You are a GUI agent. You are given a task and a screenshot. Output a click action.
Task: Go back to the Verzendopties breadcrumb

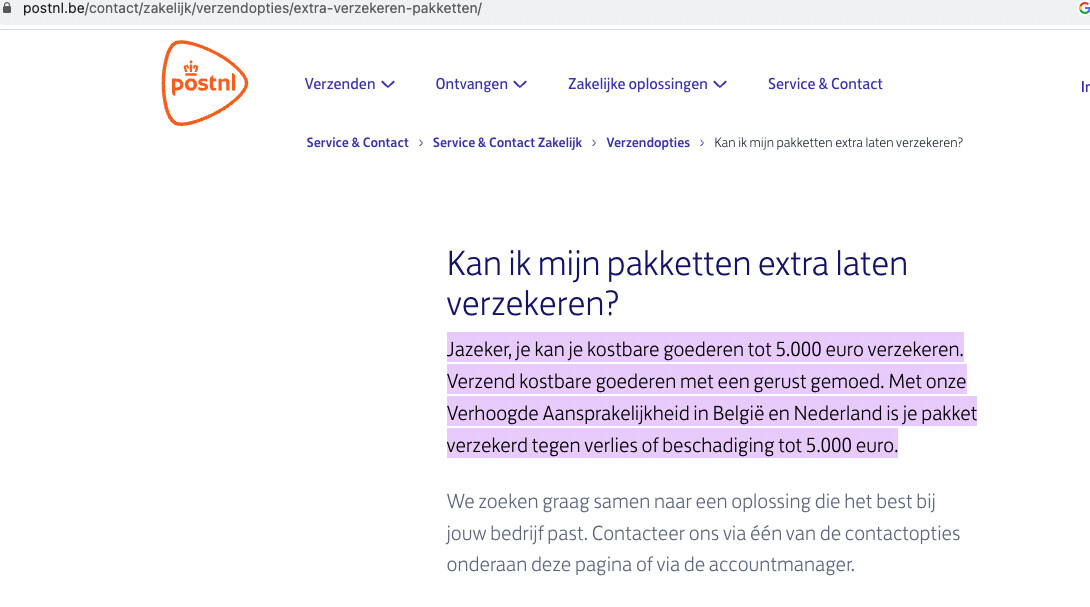click(648, 143)
